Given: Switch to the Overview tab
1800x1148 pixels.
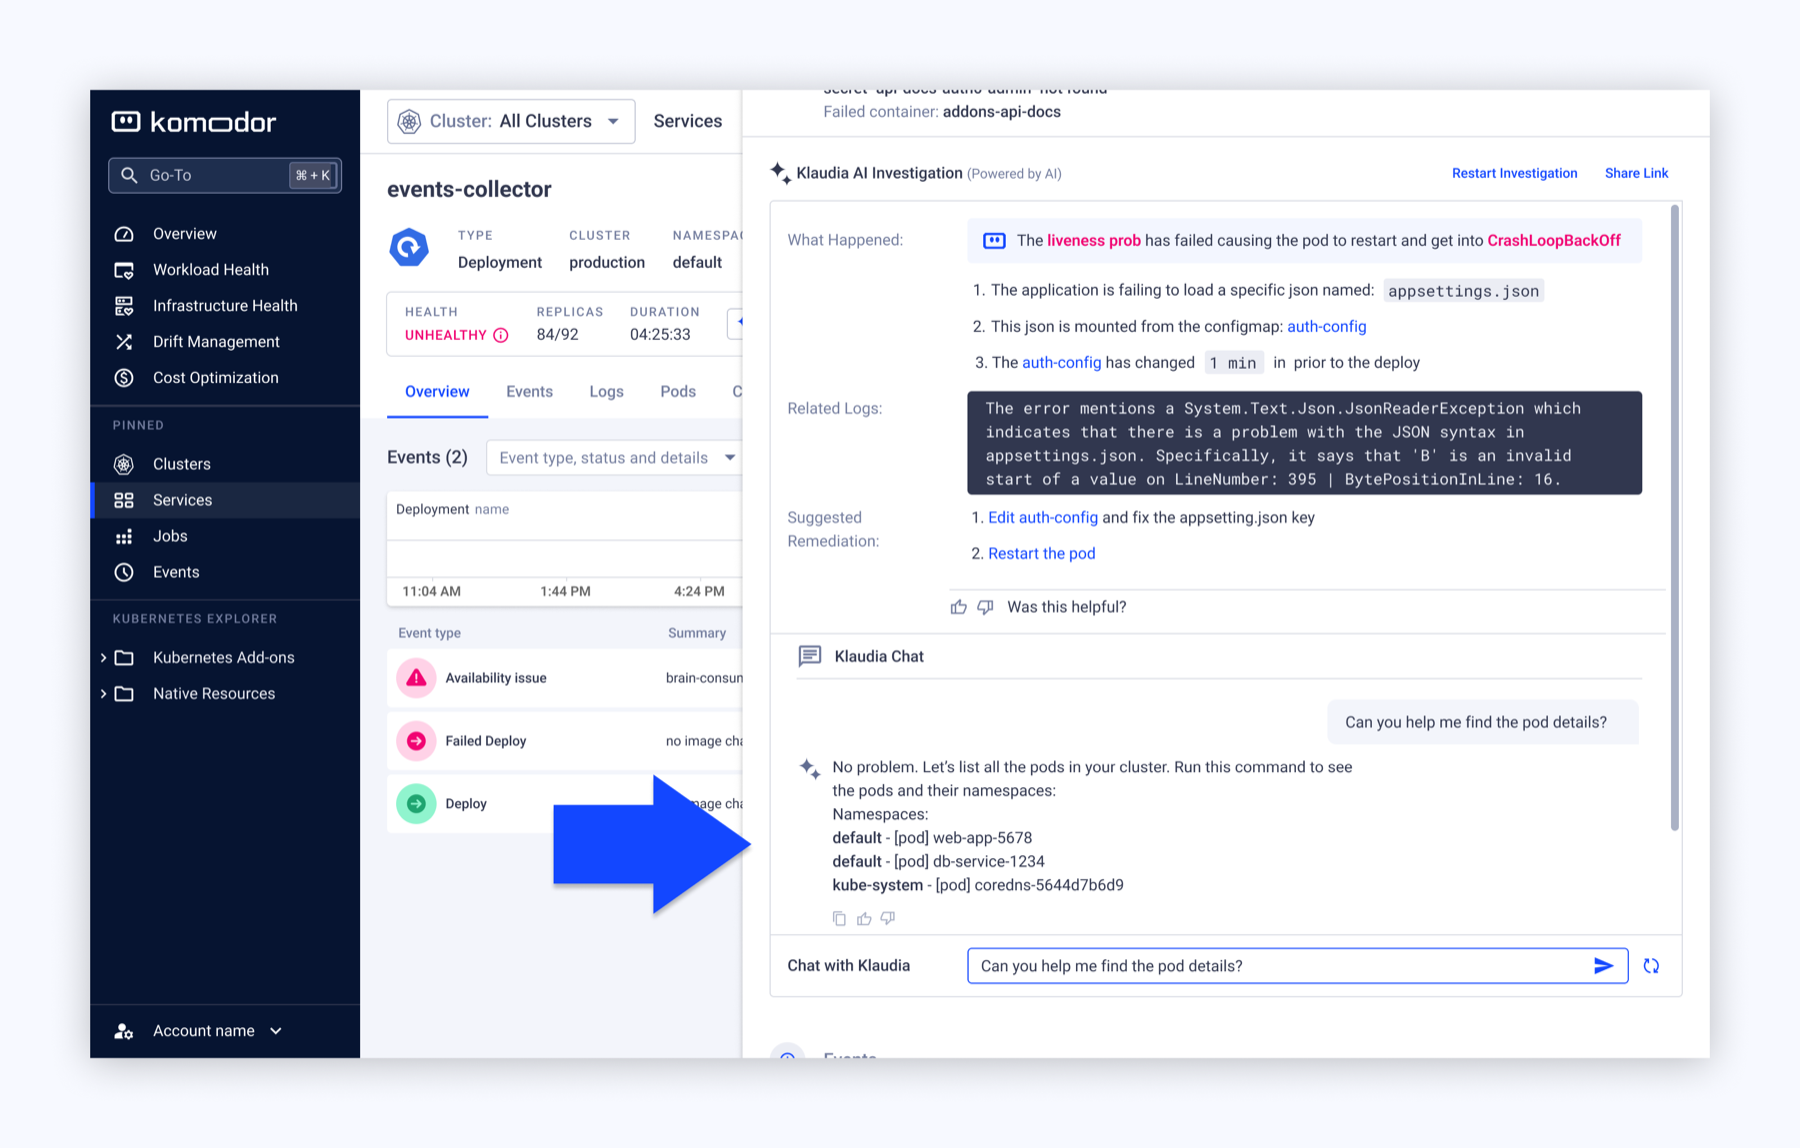Looking at the screenshot, I should pos(437,392).
